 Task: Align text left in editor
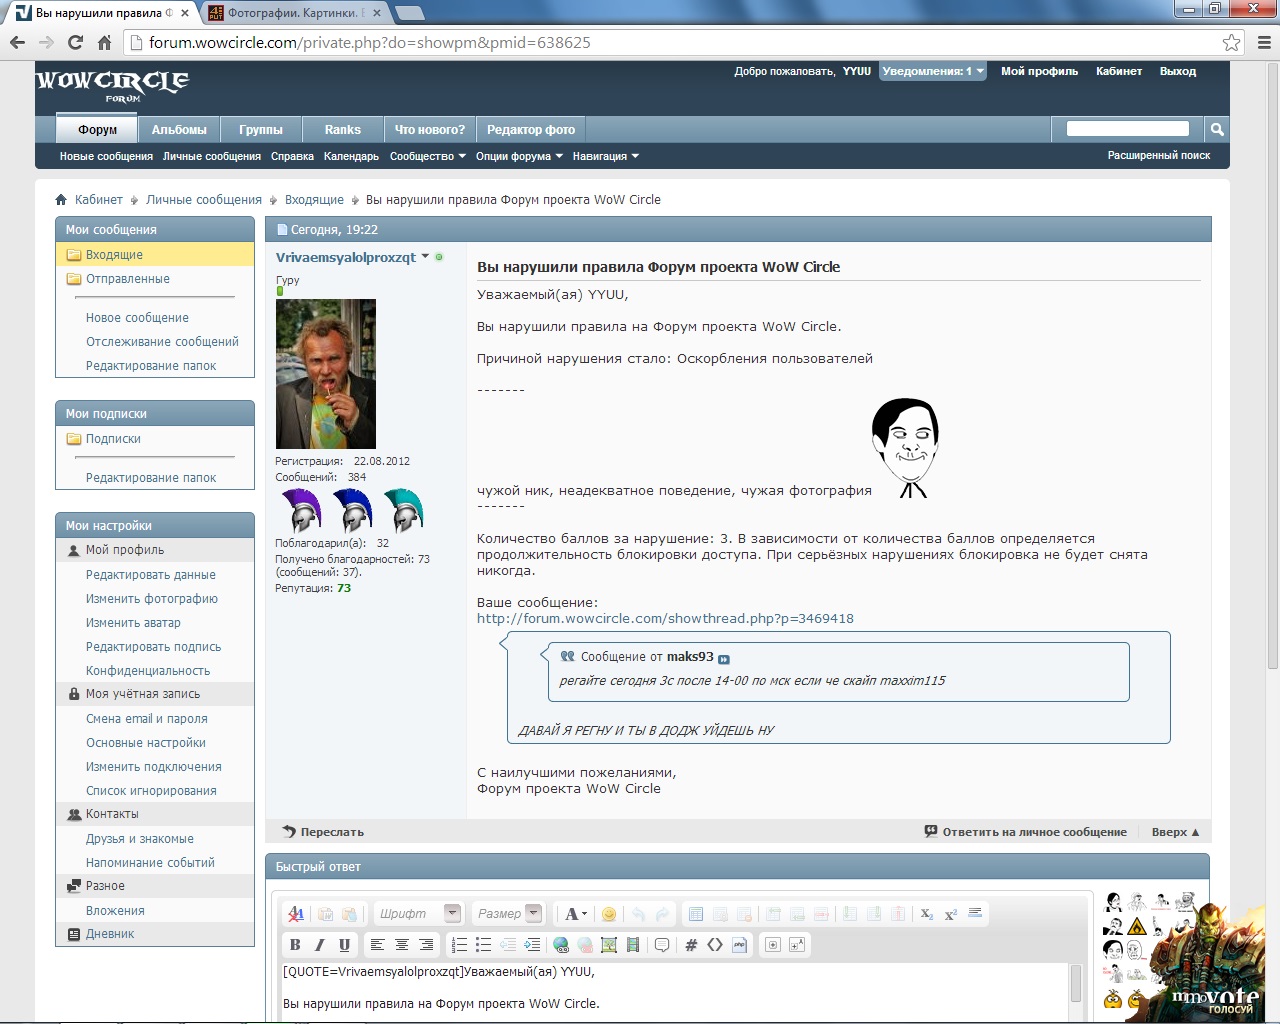pyautogui.click(x=377, y=945)
